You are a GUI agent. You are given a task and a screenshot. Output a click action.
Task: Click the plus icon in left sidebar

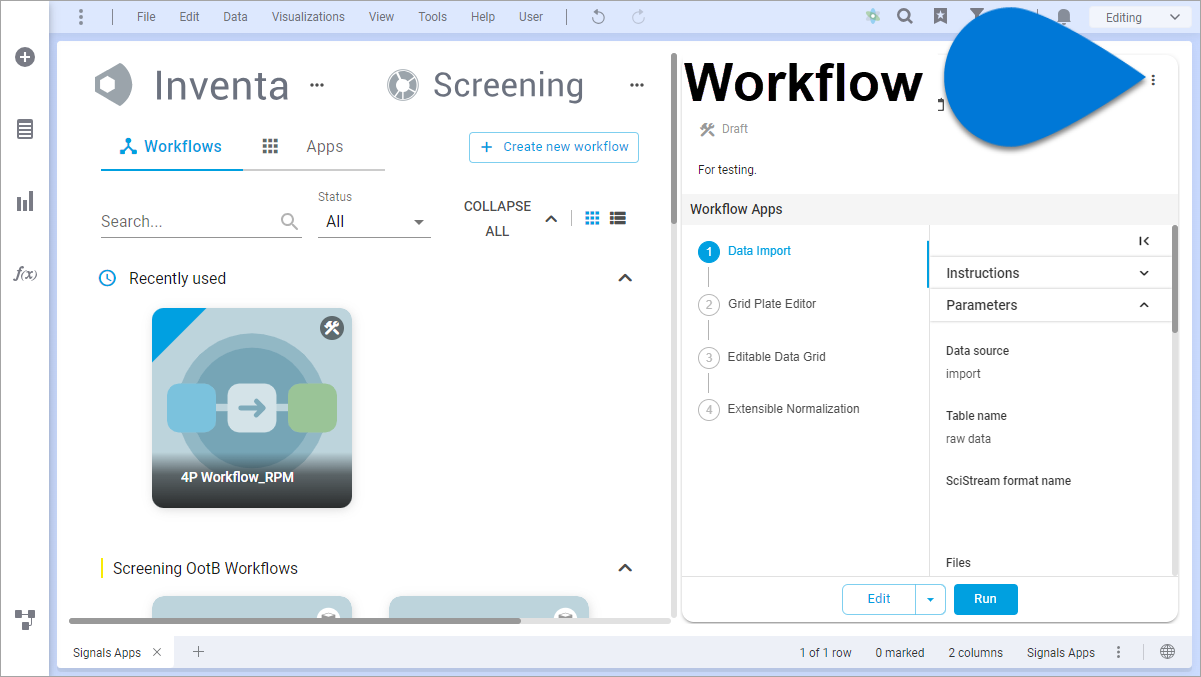(x=25, y=57)
